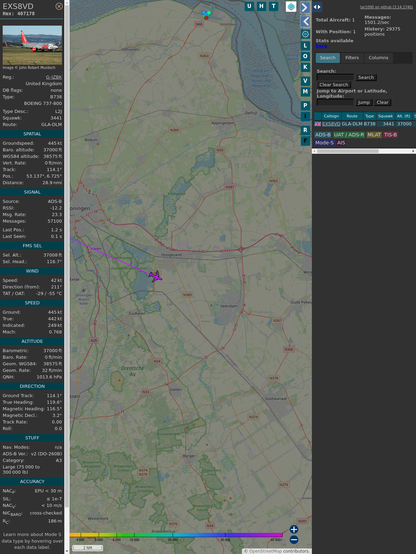Zoom in the map with plus
This screenshot has height=554, width=416.
tap(294, 529)
